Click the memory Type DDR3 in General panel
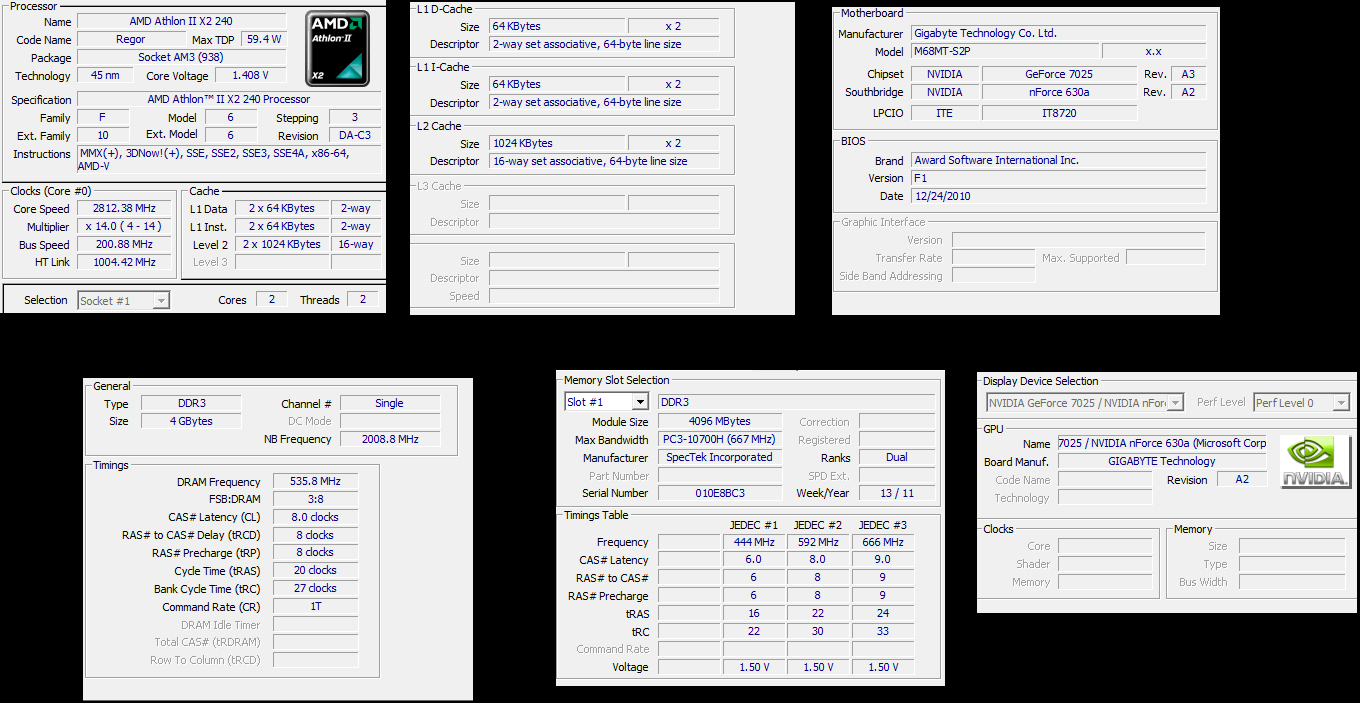Viewport: 1360px width, 703px height. tap(190, 403)
